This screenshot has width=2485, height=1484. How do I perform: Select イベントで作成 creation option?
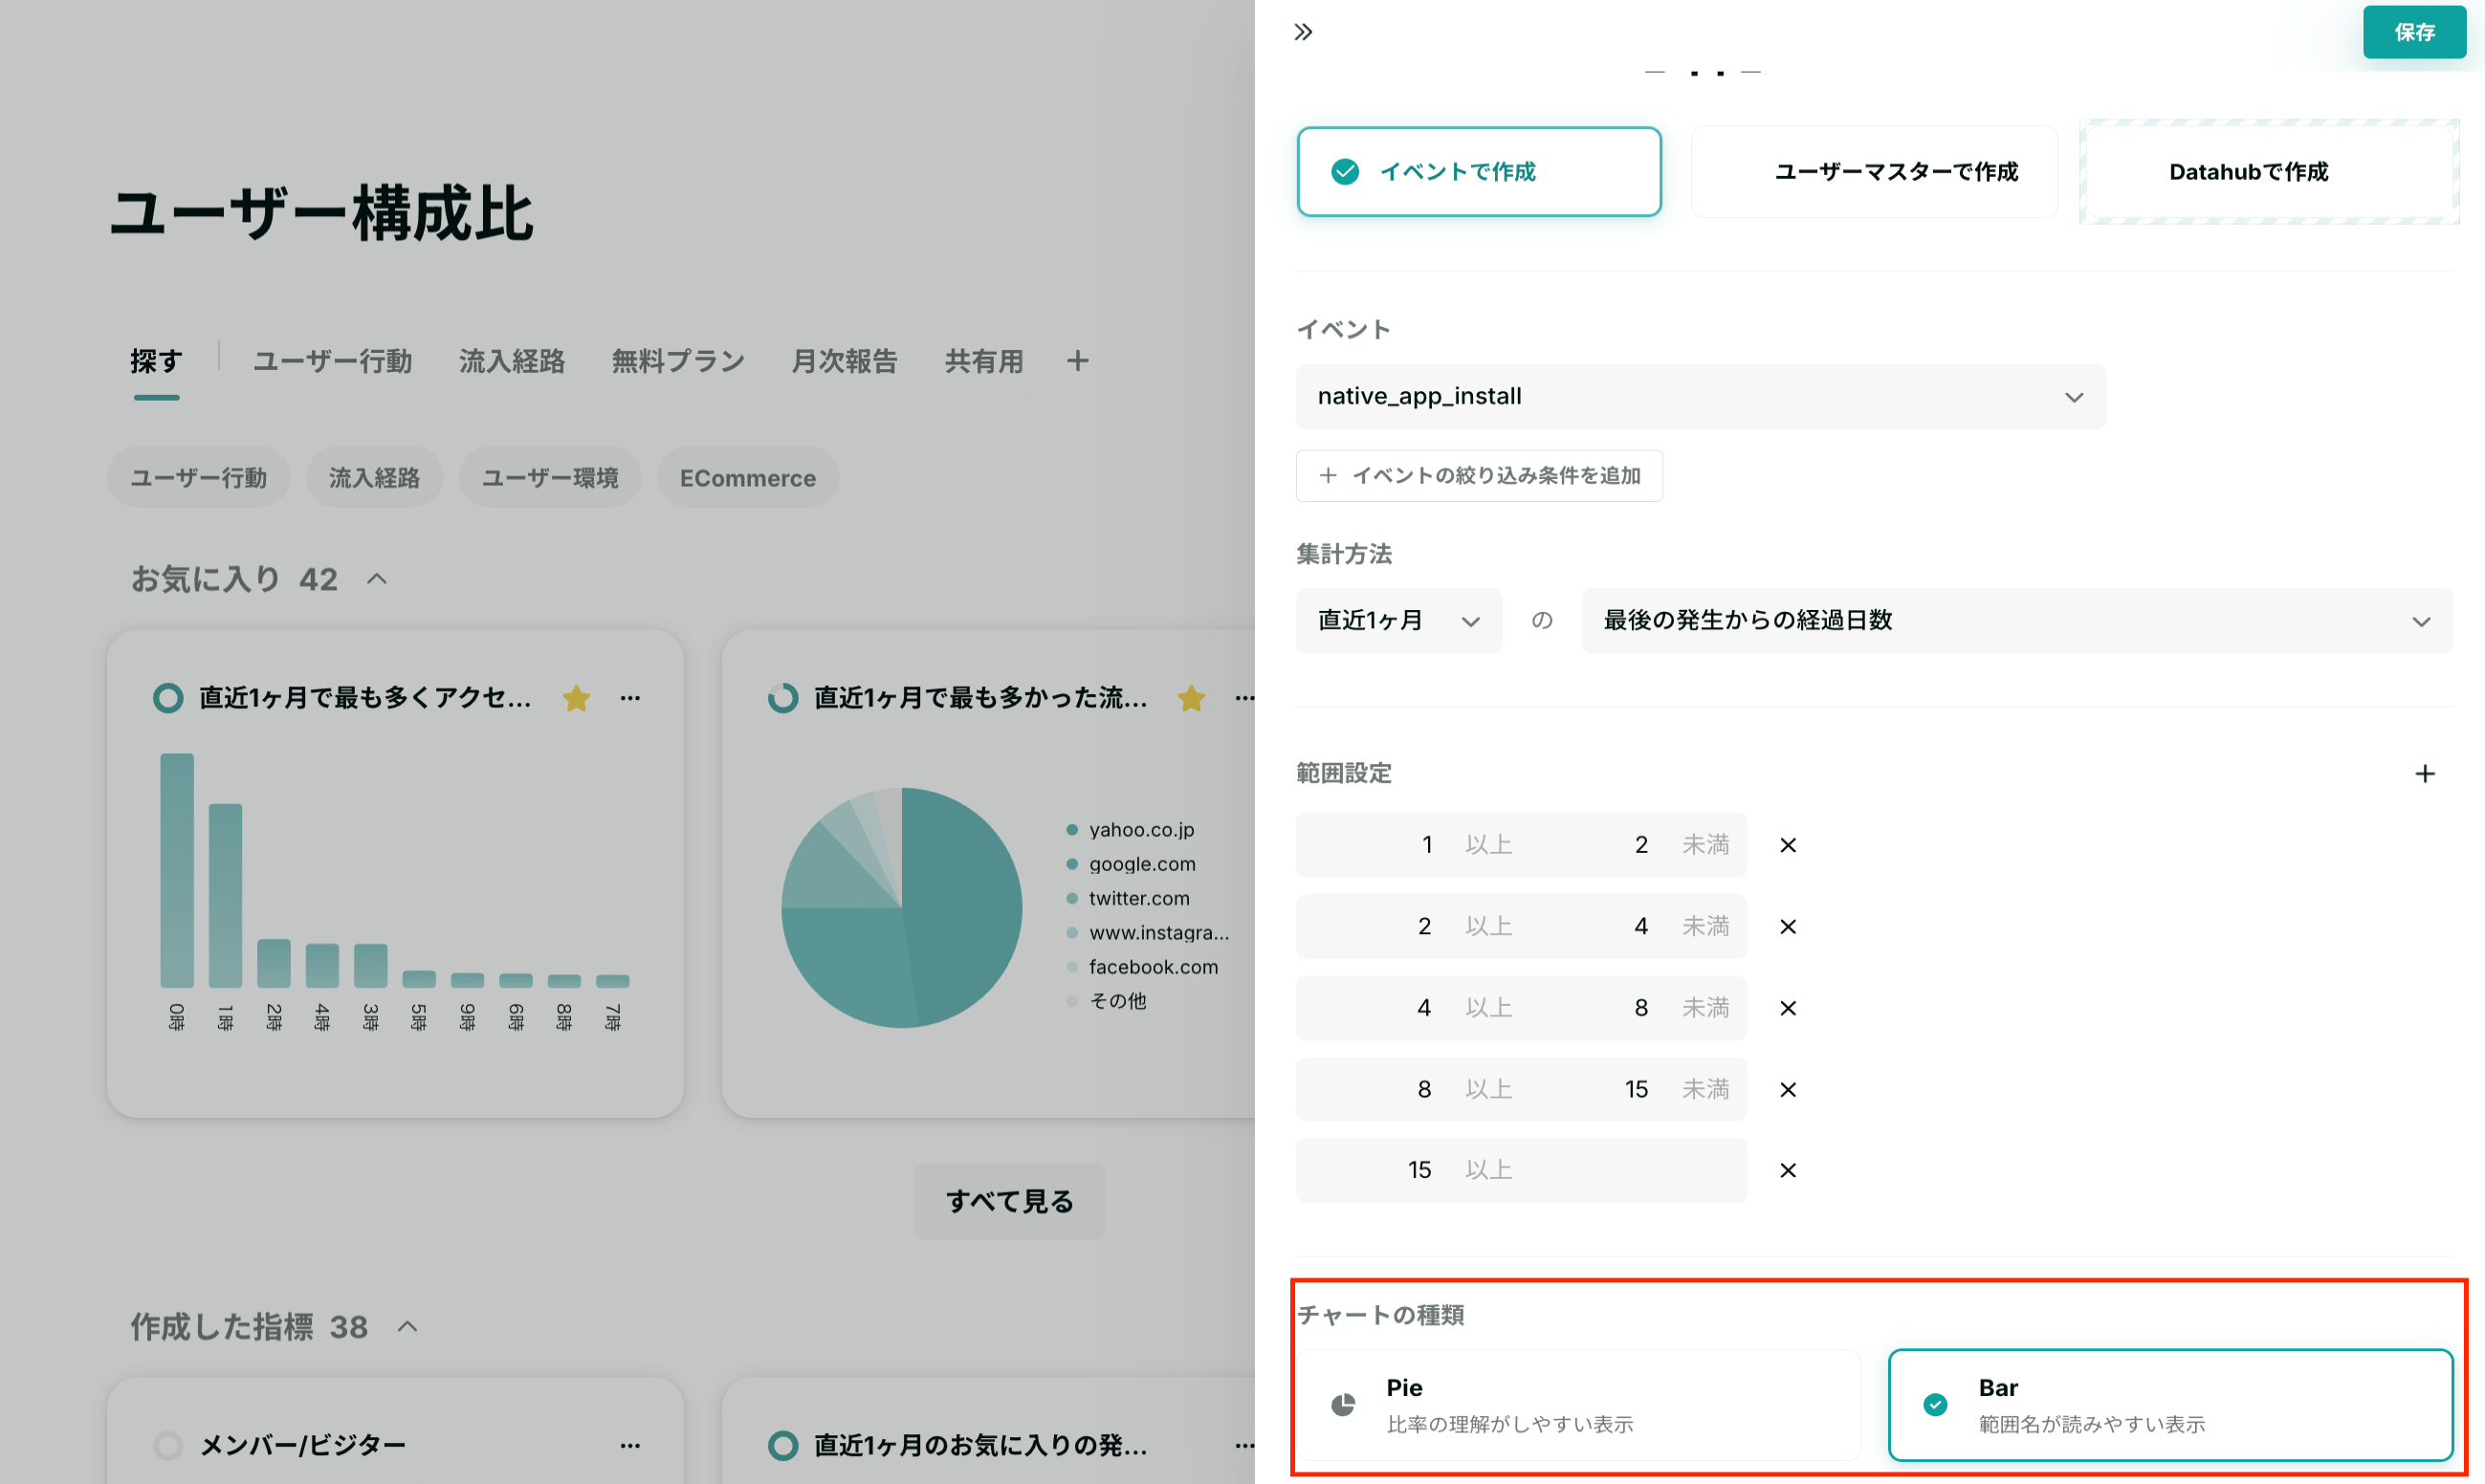1478,171
